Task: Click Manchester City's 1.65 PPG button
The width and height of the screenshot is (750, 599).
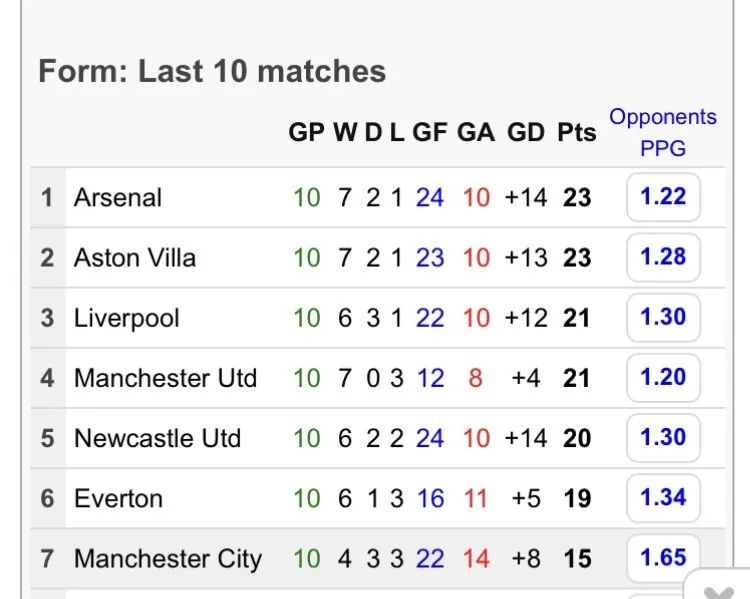Action: (x=663, y=557)
